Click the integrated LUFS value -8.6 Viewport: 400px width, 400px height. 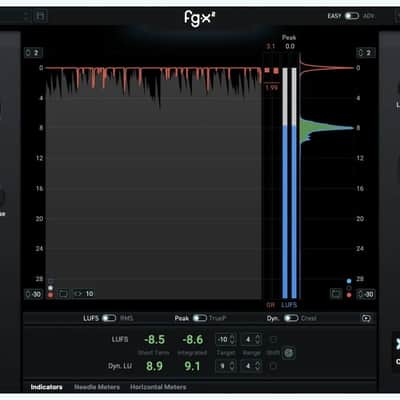[193, 340]
